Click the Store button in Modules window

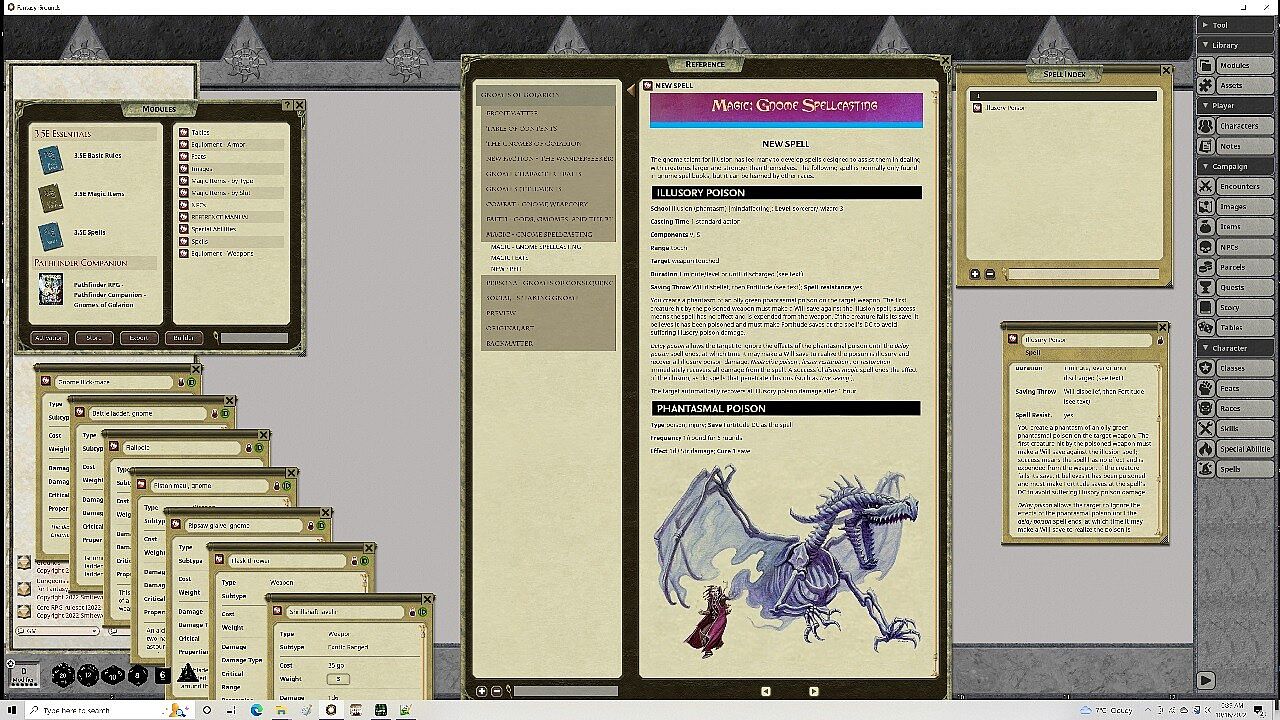click(94, 338)
